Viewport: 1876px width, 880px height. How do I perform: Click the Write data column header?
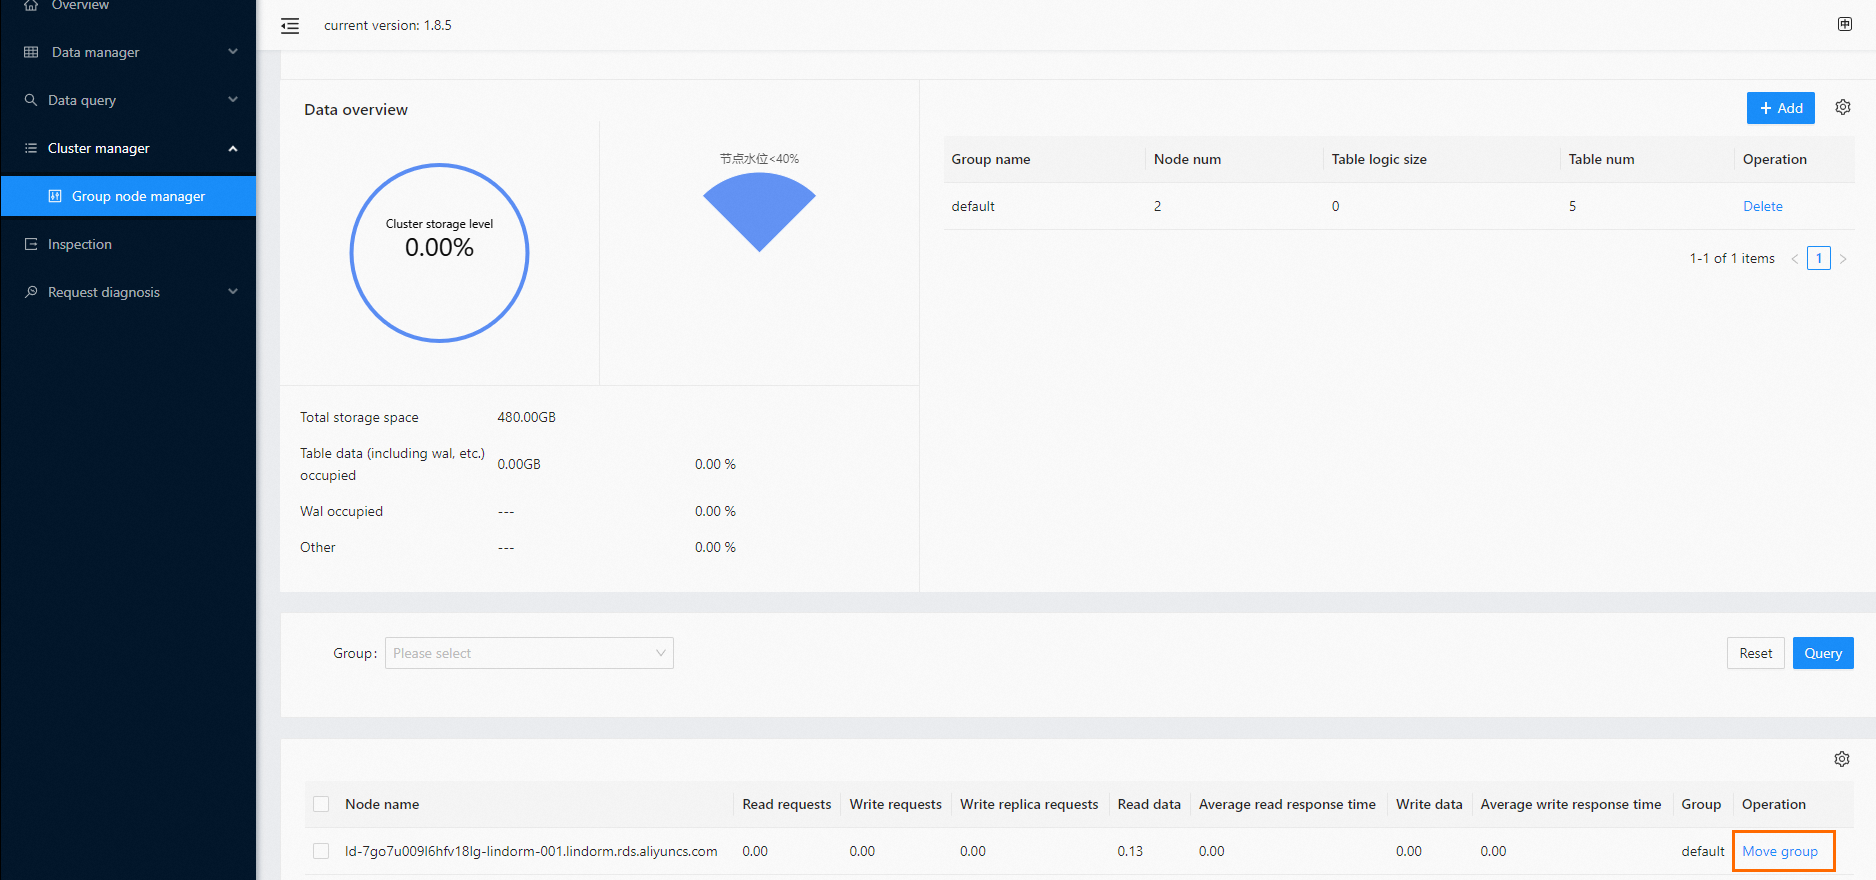click(1429, 804)
